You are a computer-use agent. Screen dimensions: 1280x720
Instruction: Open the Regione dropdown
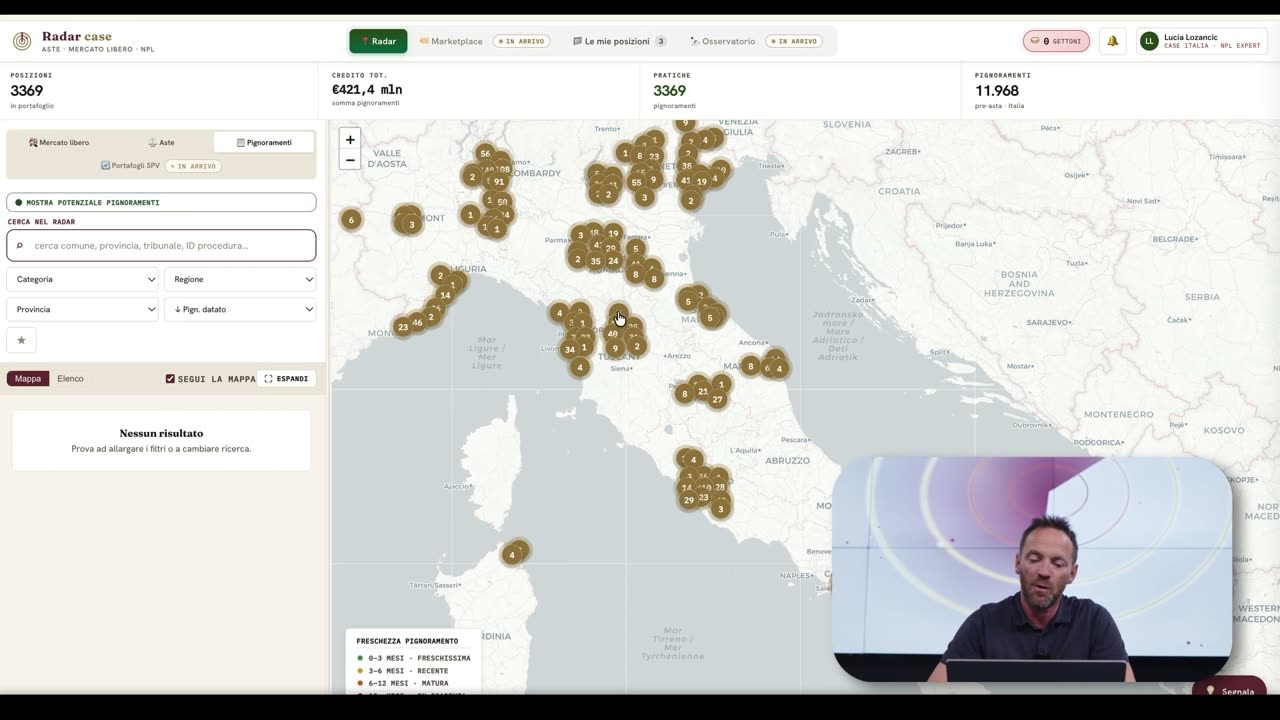pyautogui.click(x=240, y=279)
